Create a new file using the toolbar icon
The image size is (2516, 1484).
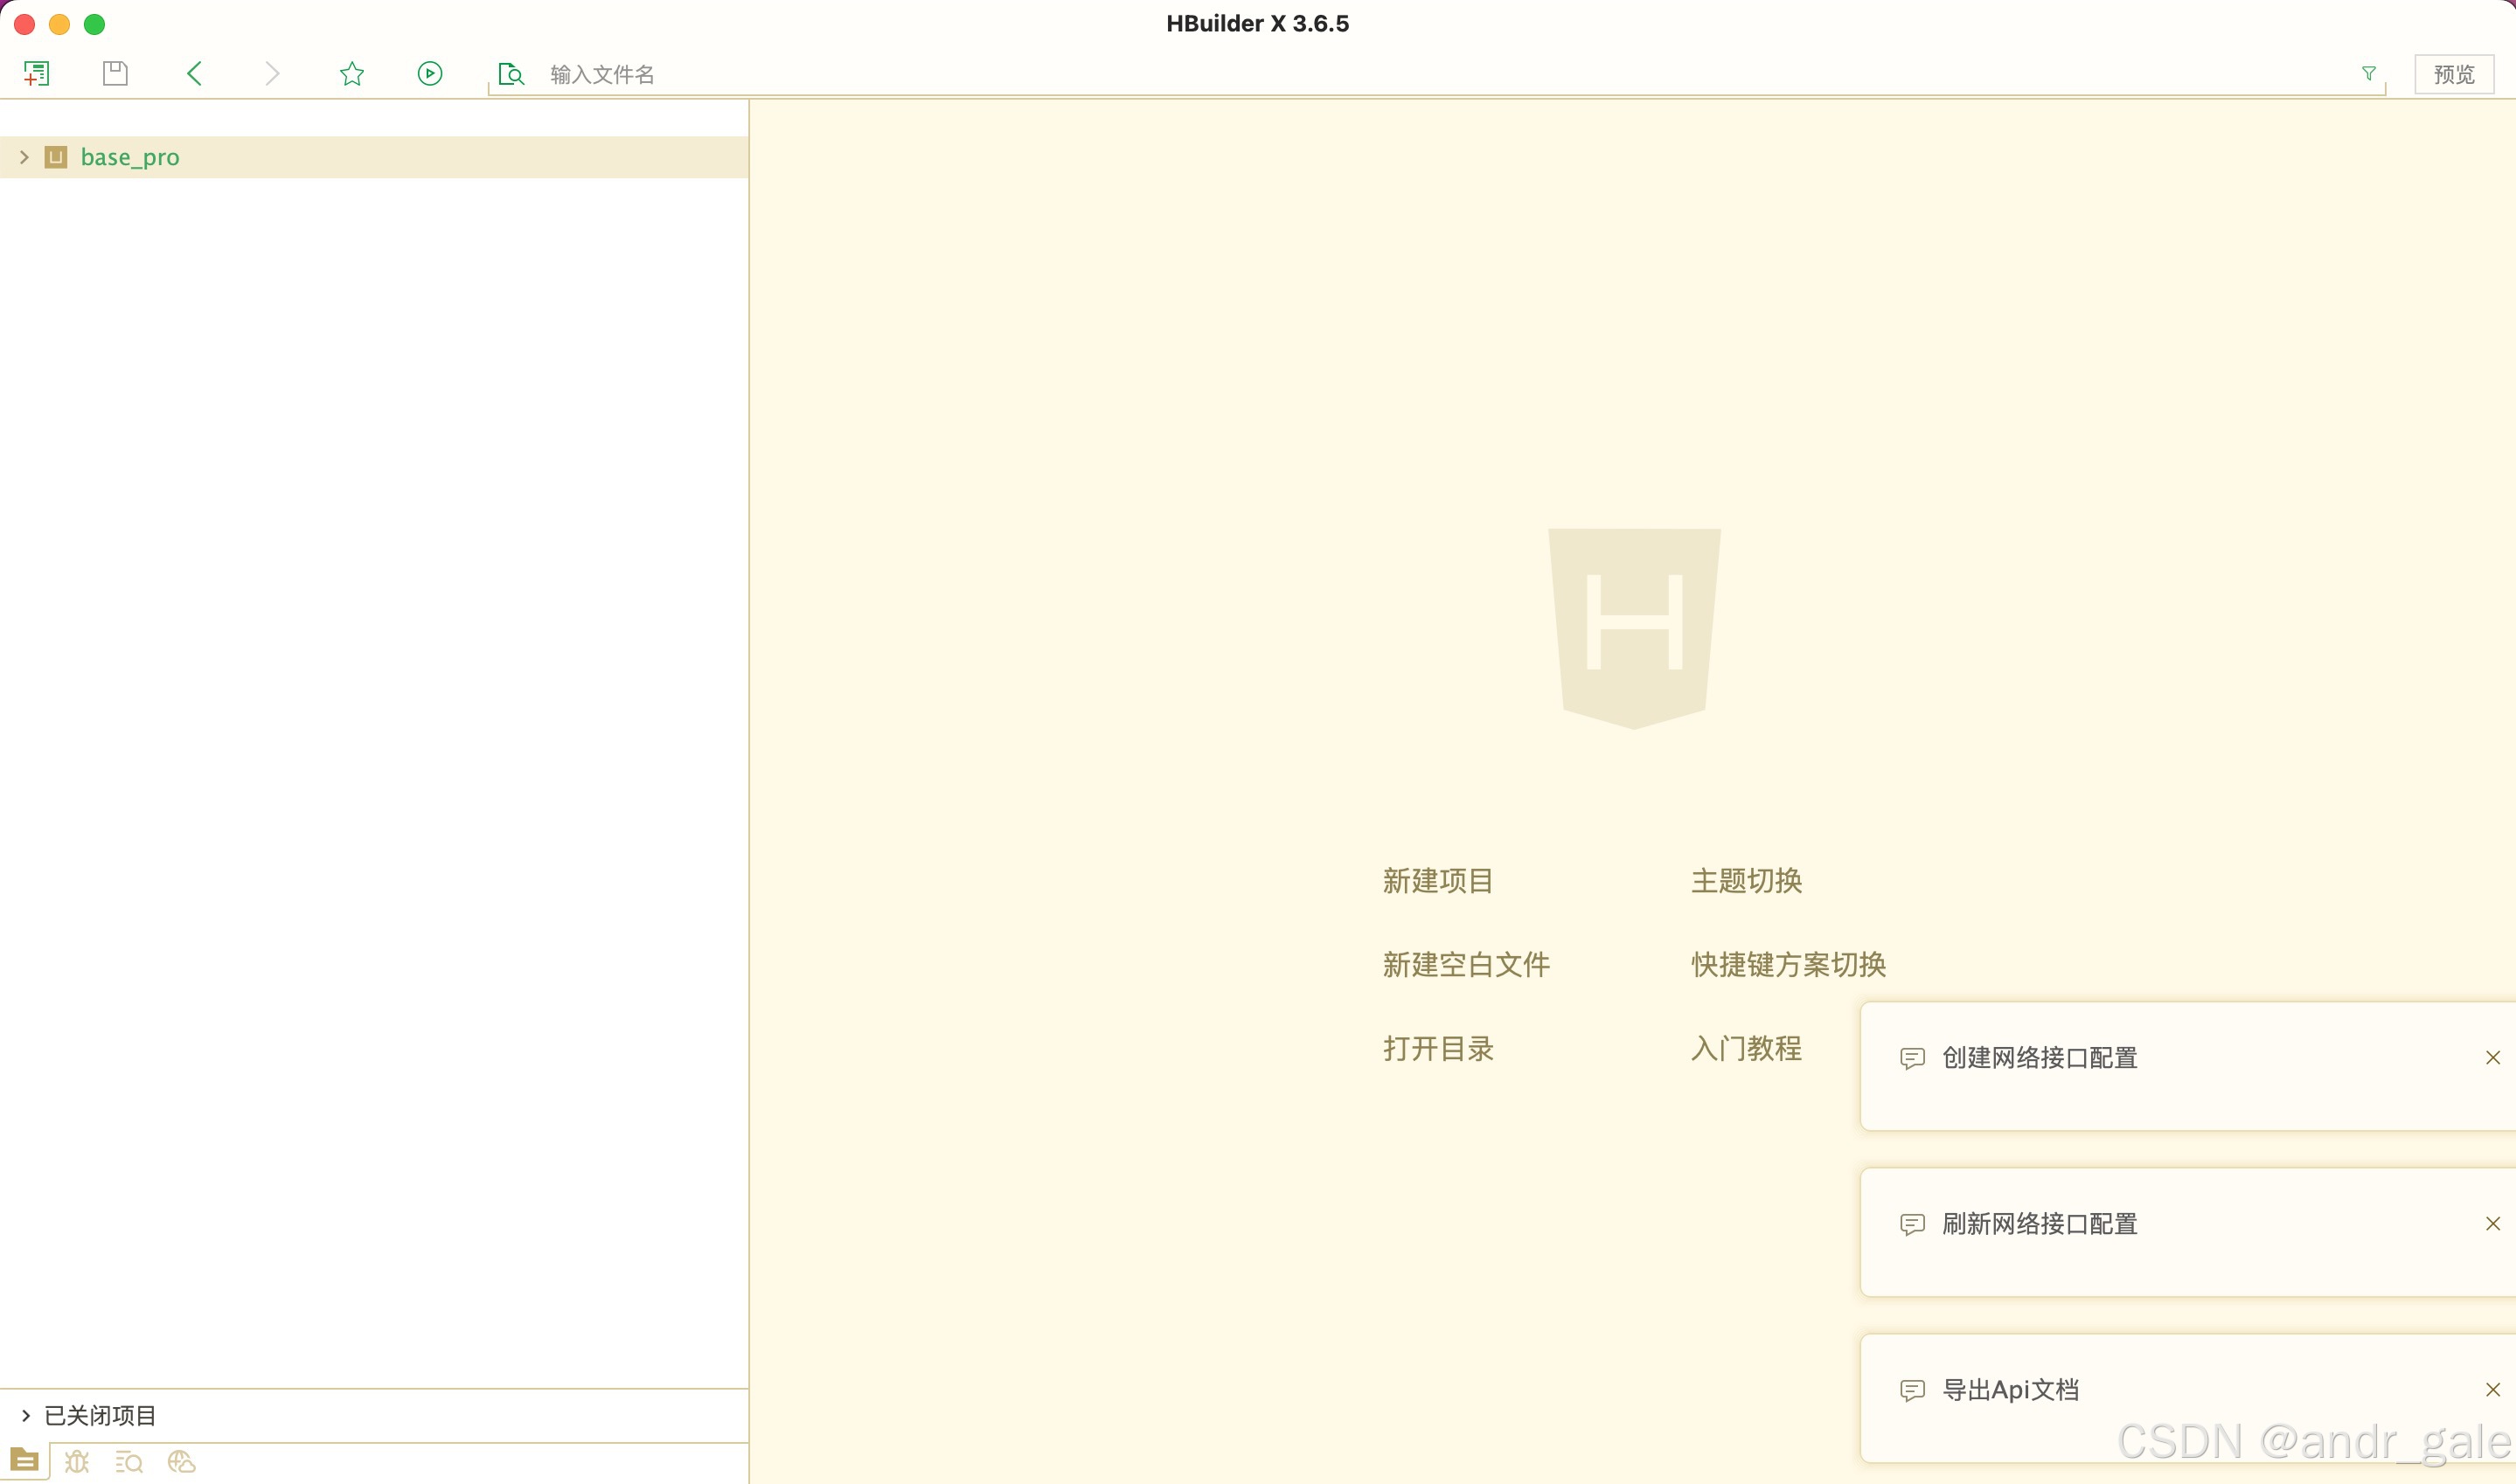tap(37, 73)
